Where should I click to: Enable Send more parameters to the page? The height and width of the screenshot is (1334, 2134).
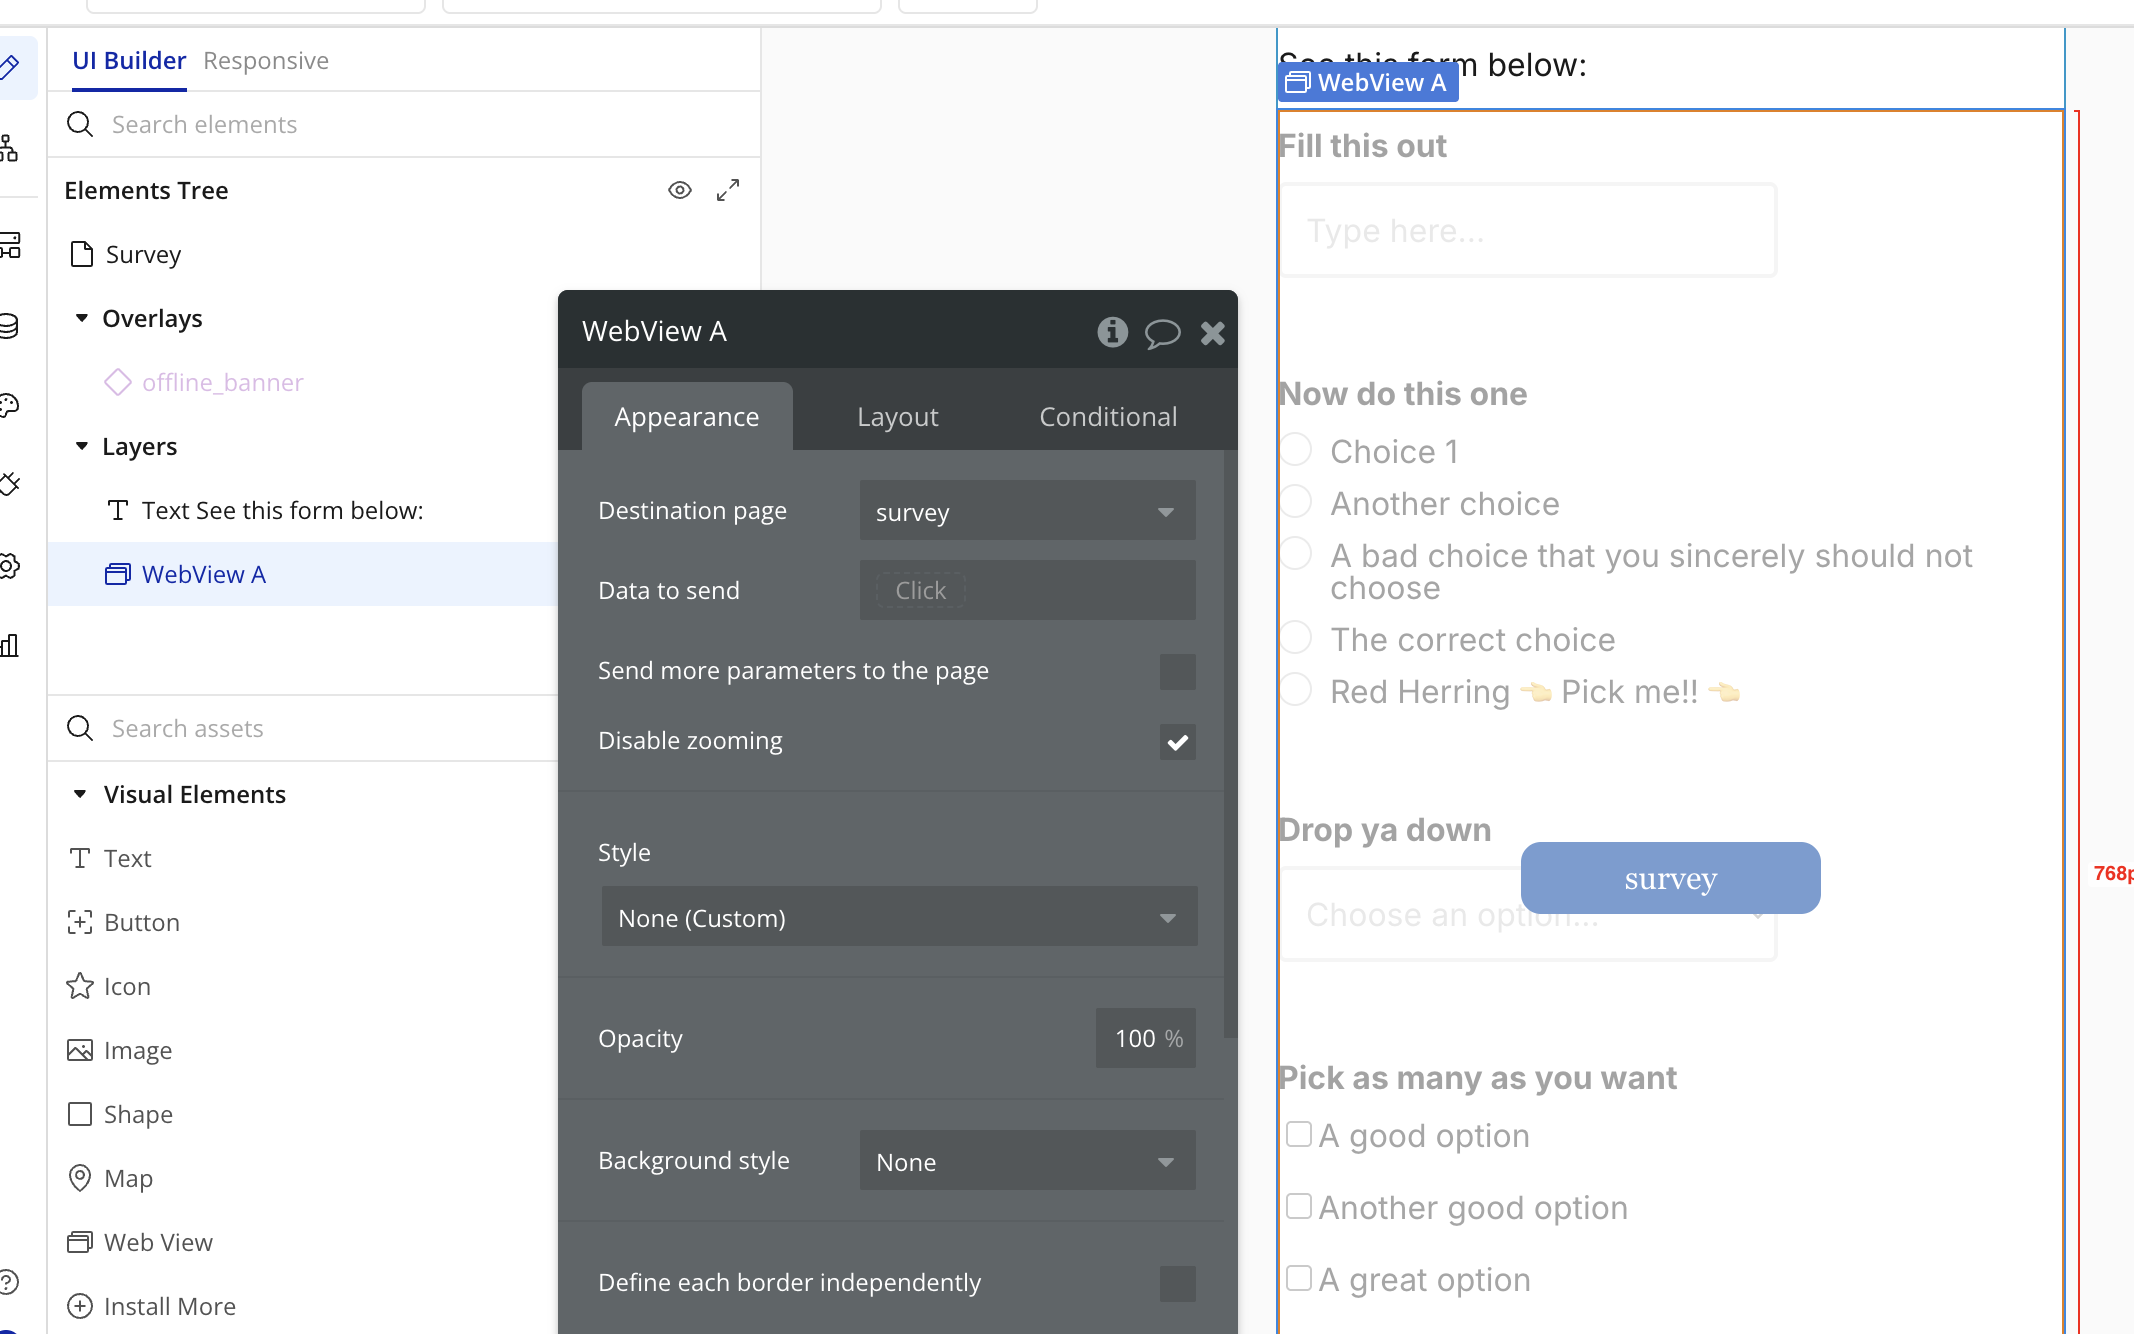(x=1178, y=672)
